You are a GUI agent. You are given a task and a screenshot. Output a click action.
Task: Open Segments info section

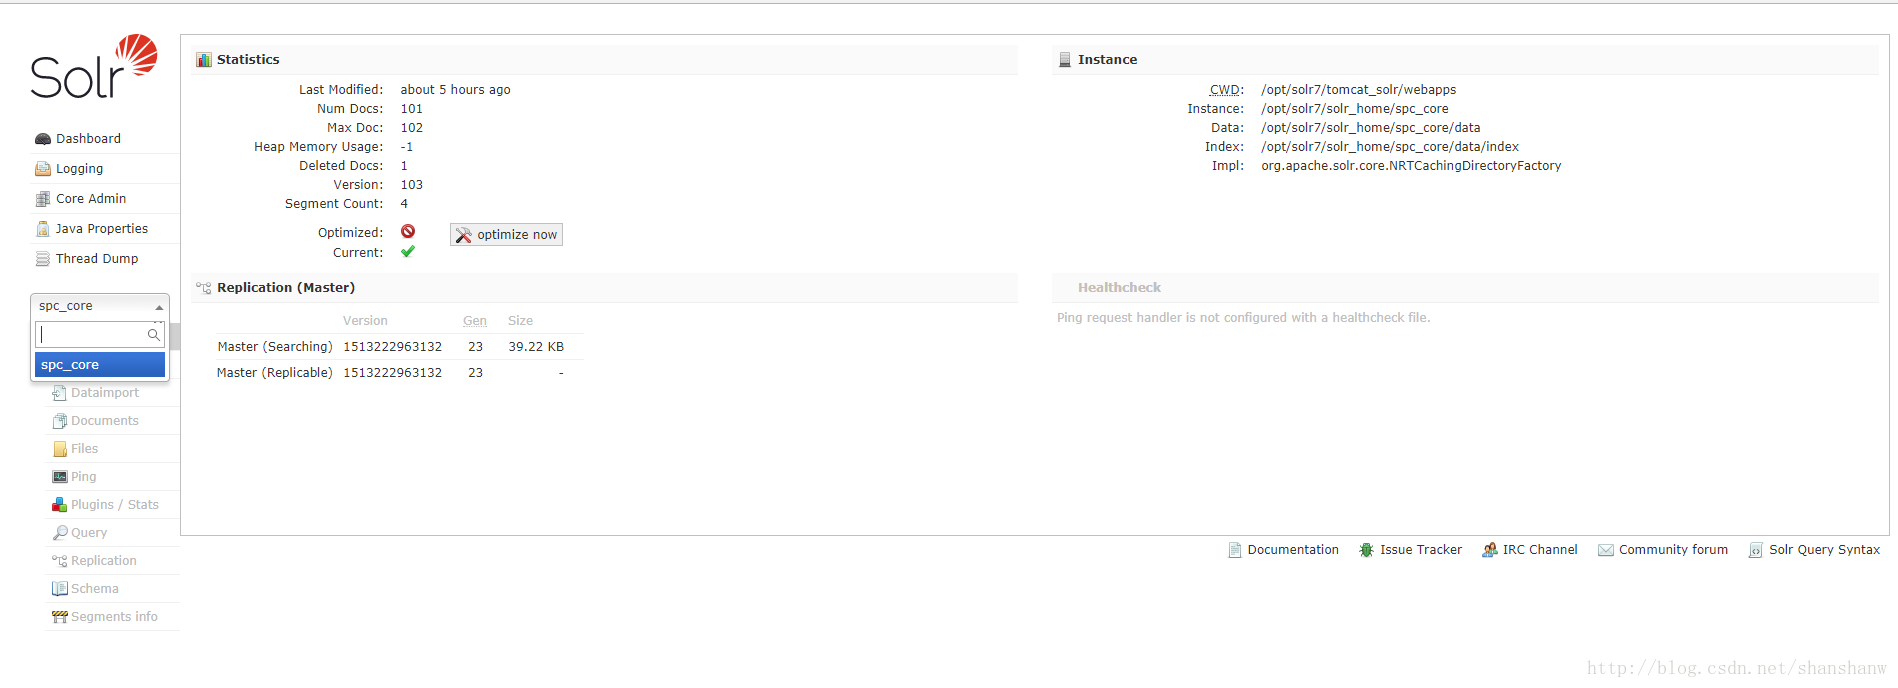click(x=114, y=617)
